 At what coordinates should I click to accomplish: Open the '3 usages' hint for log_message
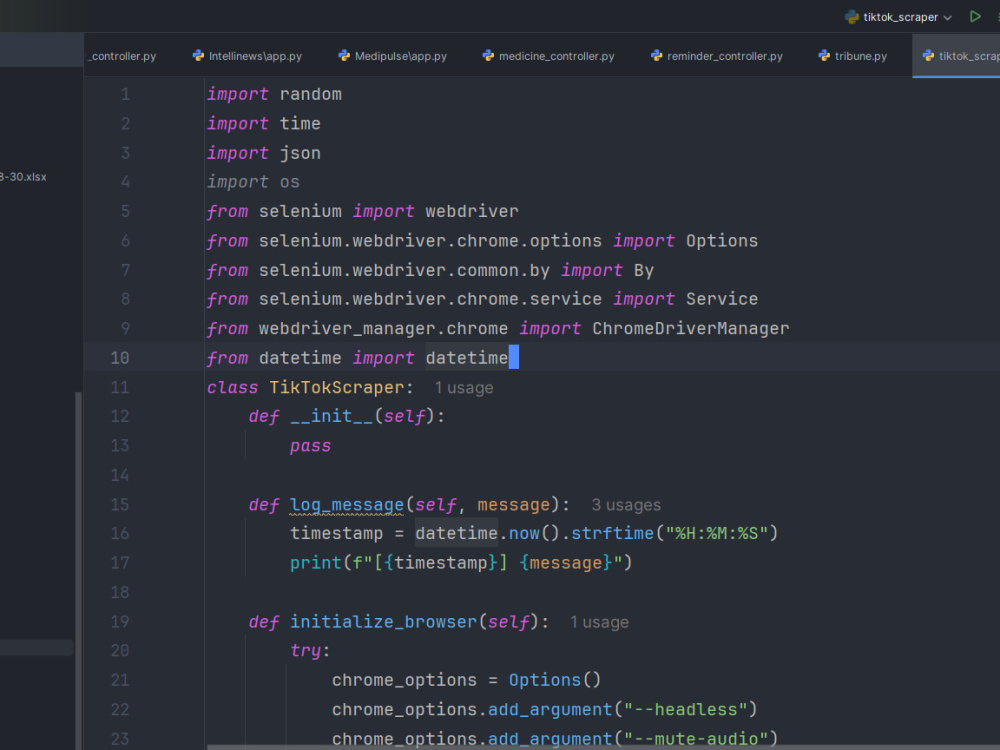pos(626,505)
